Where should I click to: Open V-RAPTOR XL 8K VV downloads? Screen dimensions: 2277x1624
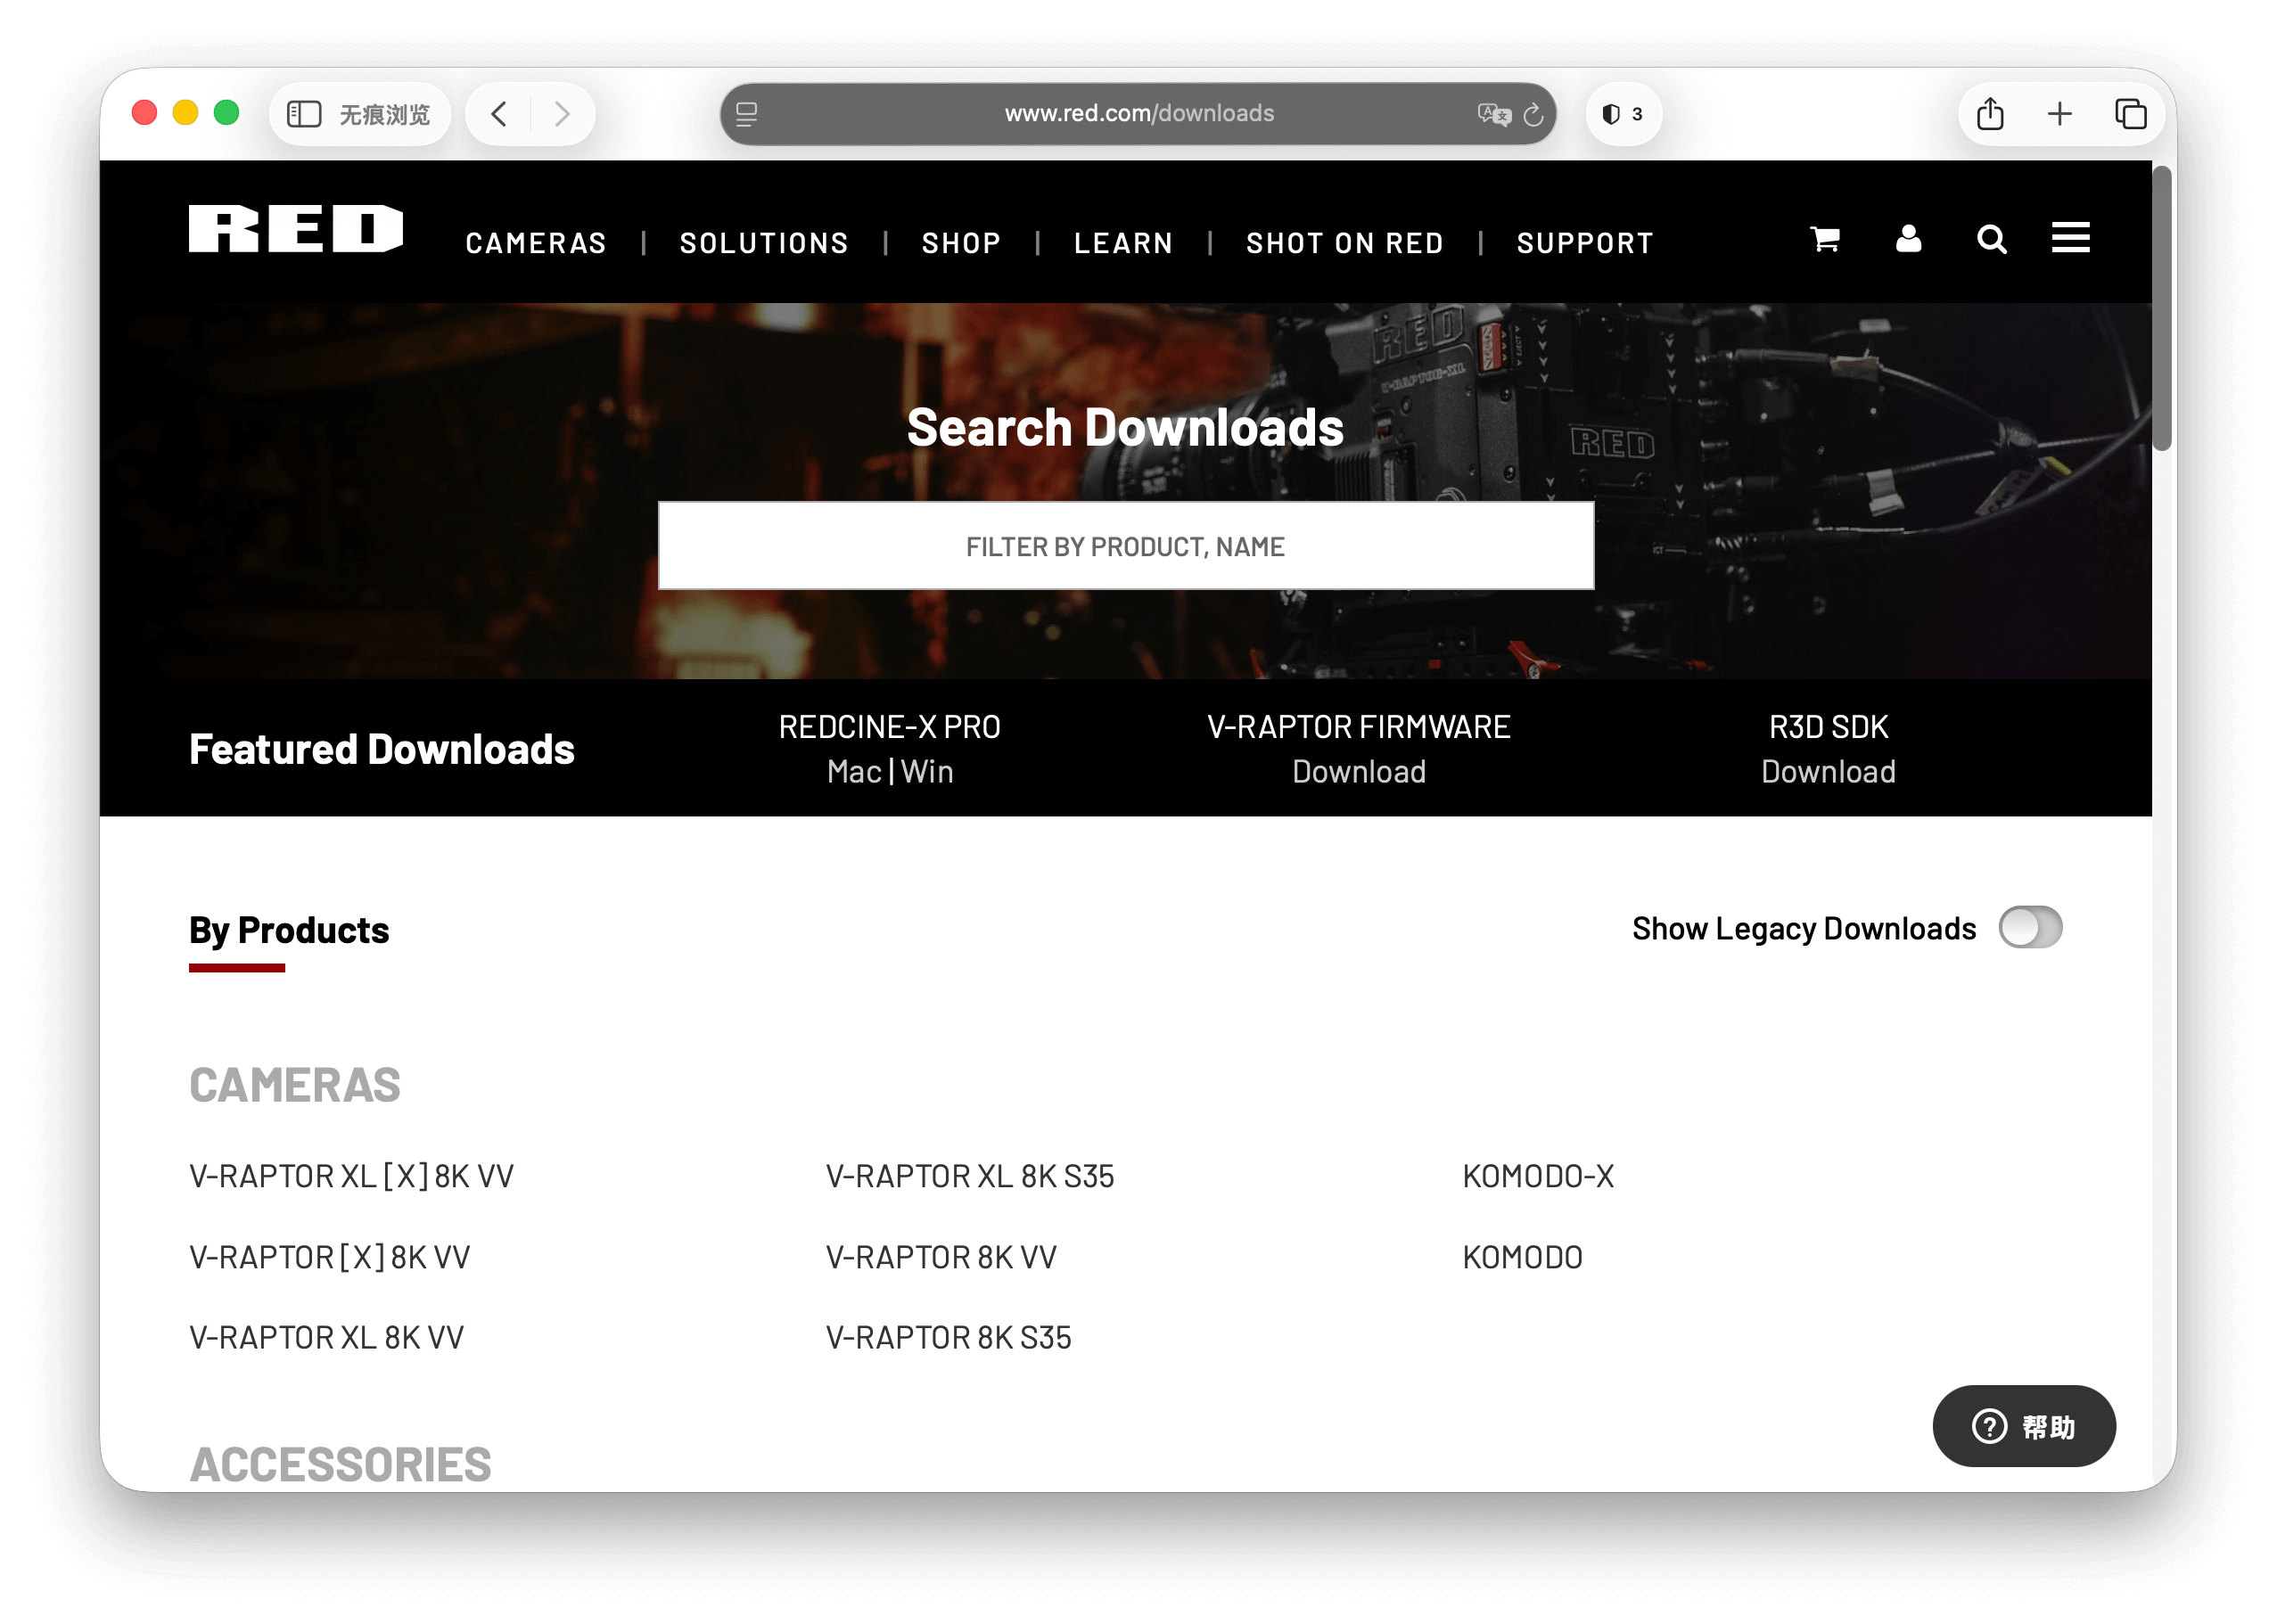click(x=326, y=1337)
